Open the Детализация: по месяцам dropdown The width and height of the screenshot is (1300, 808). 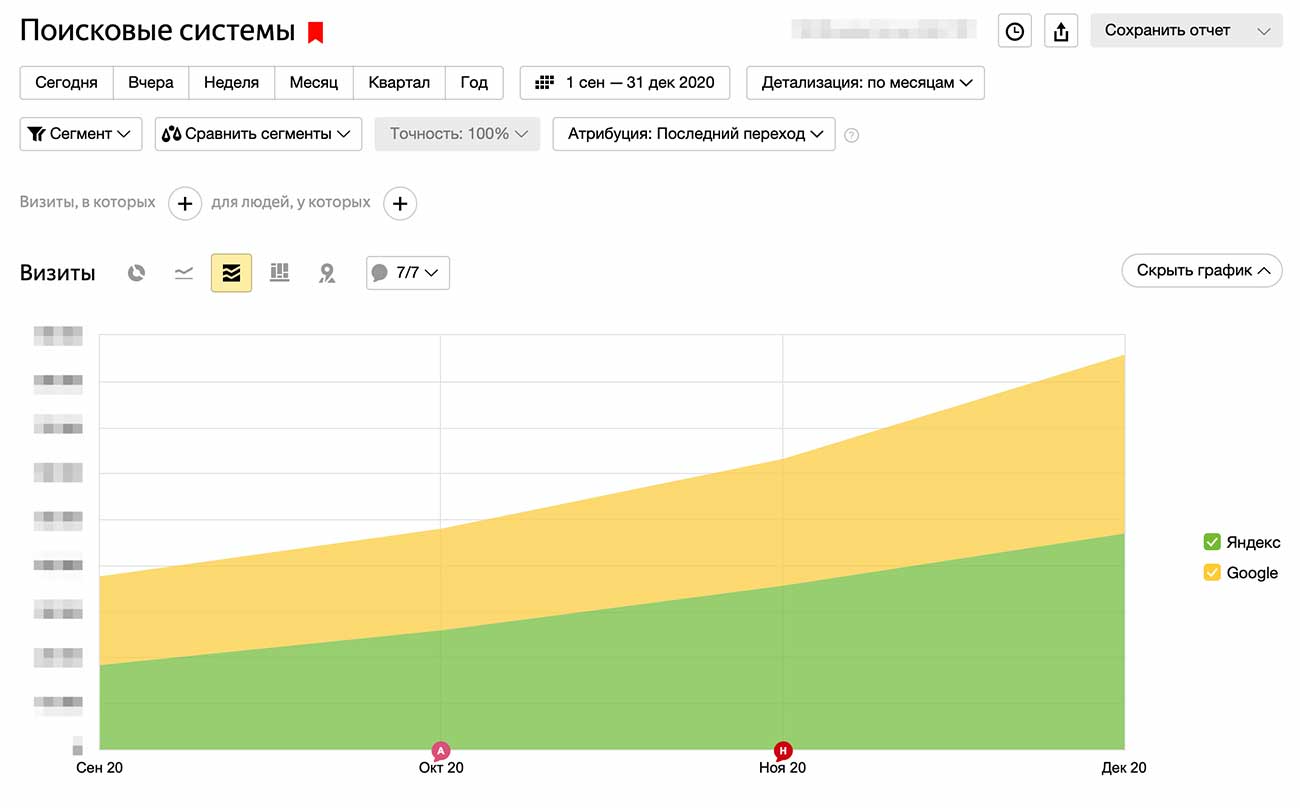coord(864,82)
